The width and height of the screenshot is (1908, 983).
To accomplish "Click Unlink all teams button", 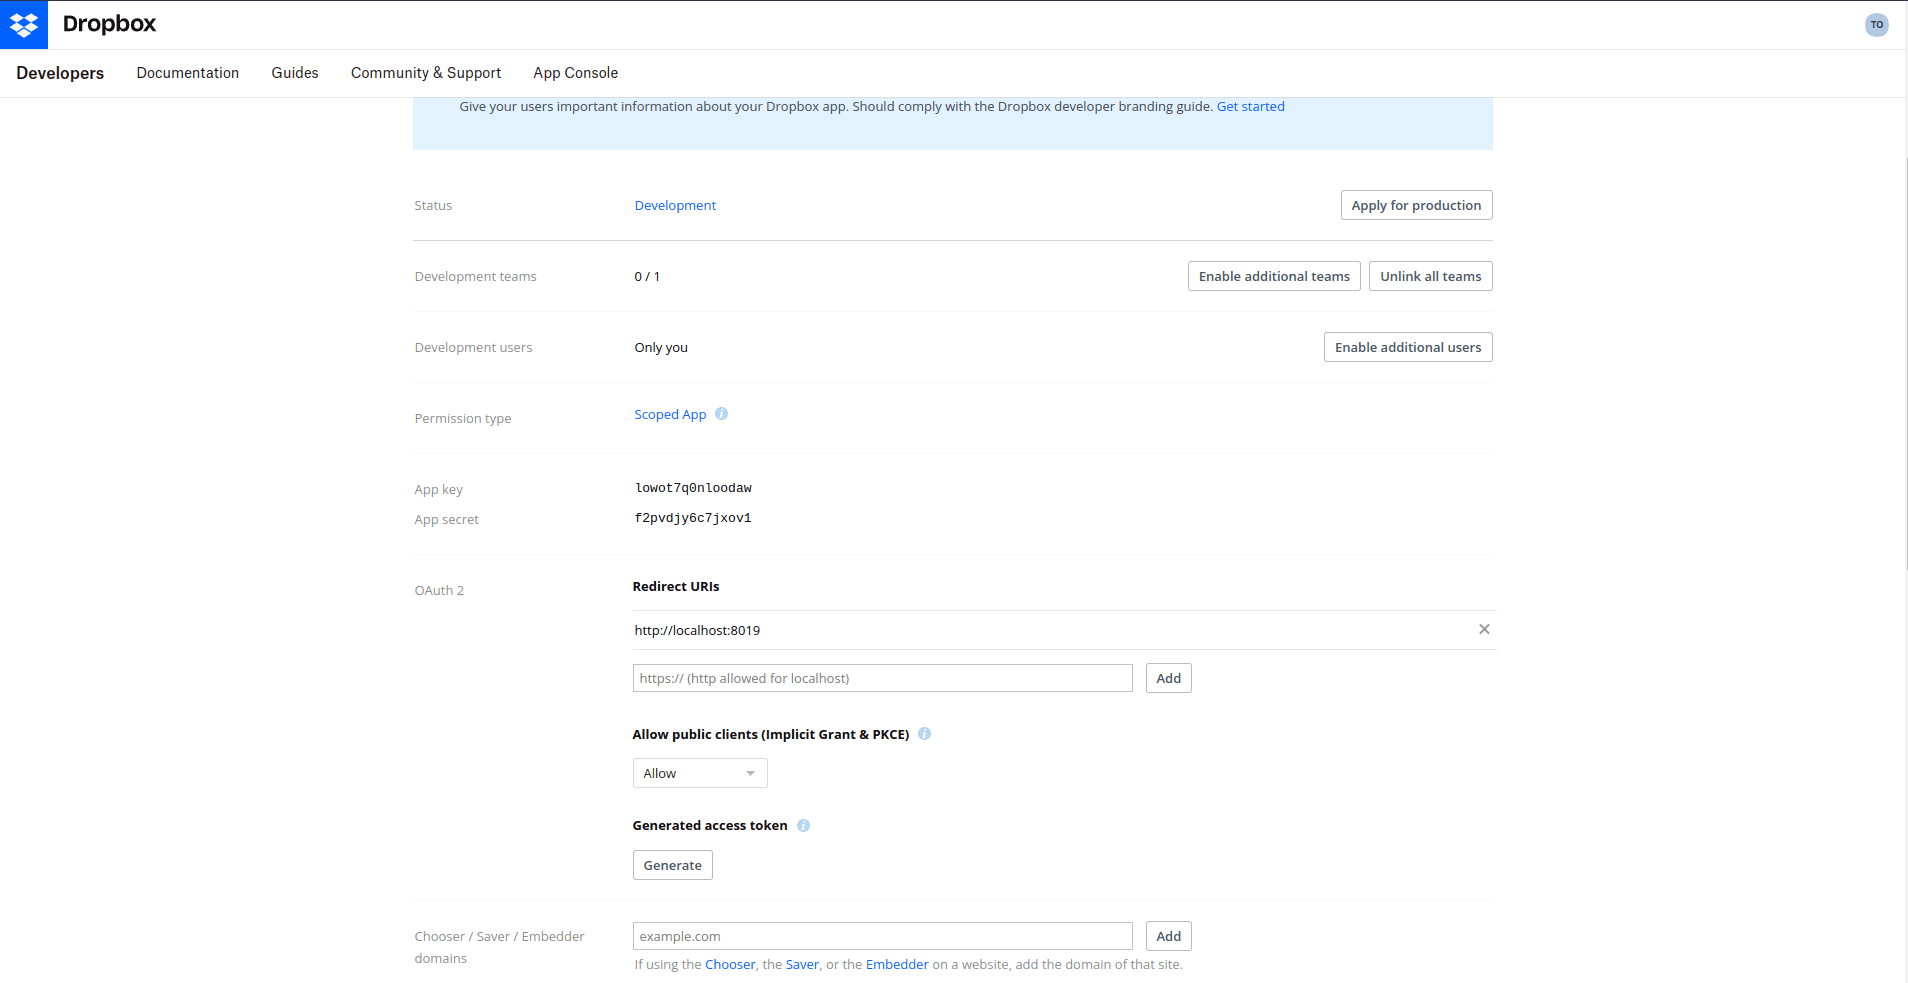I will [1430, 275].
